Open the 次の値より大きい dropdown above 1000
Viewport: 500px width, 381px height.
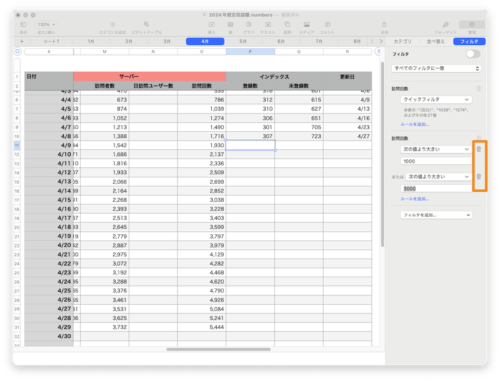point(436,149)
